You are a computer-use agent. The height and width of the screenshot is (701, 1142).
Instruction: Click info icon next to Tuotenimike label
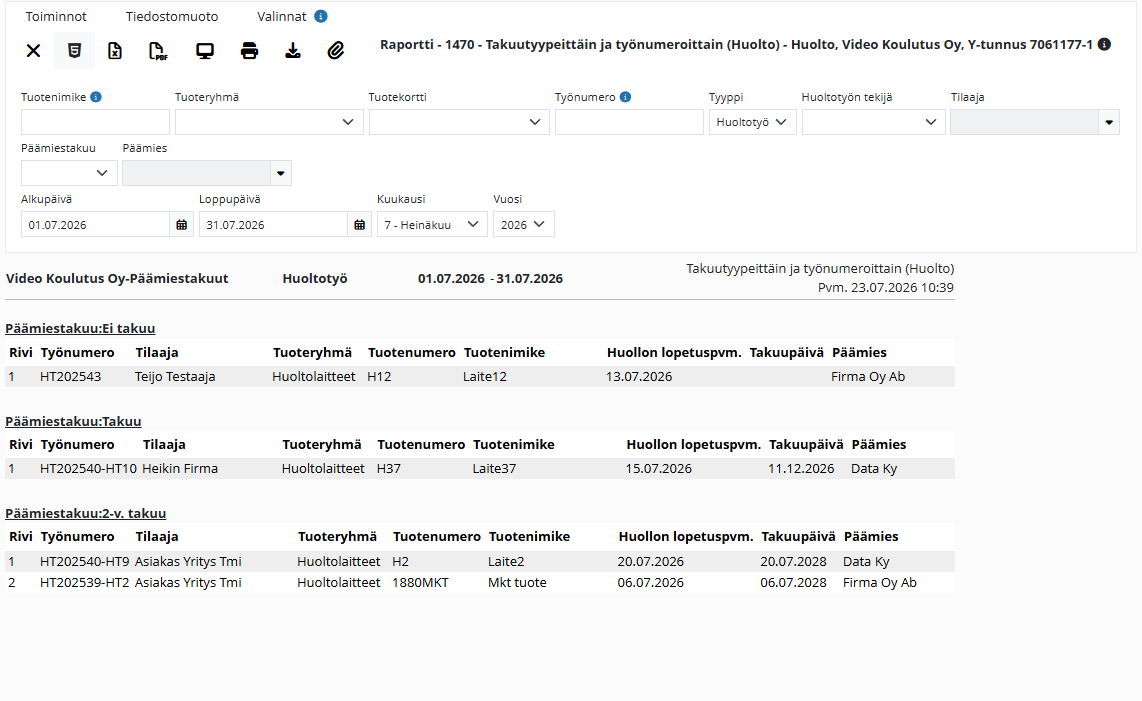point(96,97)
